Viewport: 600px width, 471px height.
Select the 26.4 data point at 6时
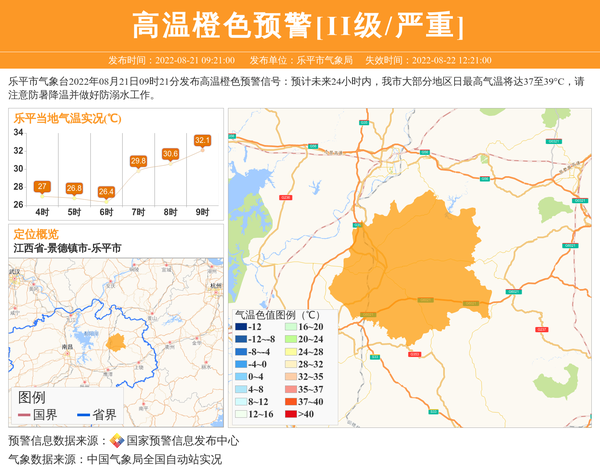point(106,191)
